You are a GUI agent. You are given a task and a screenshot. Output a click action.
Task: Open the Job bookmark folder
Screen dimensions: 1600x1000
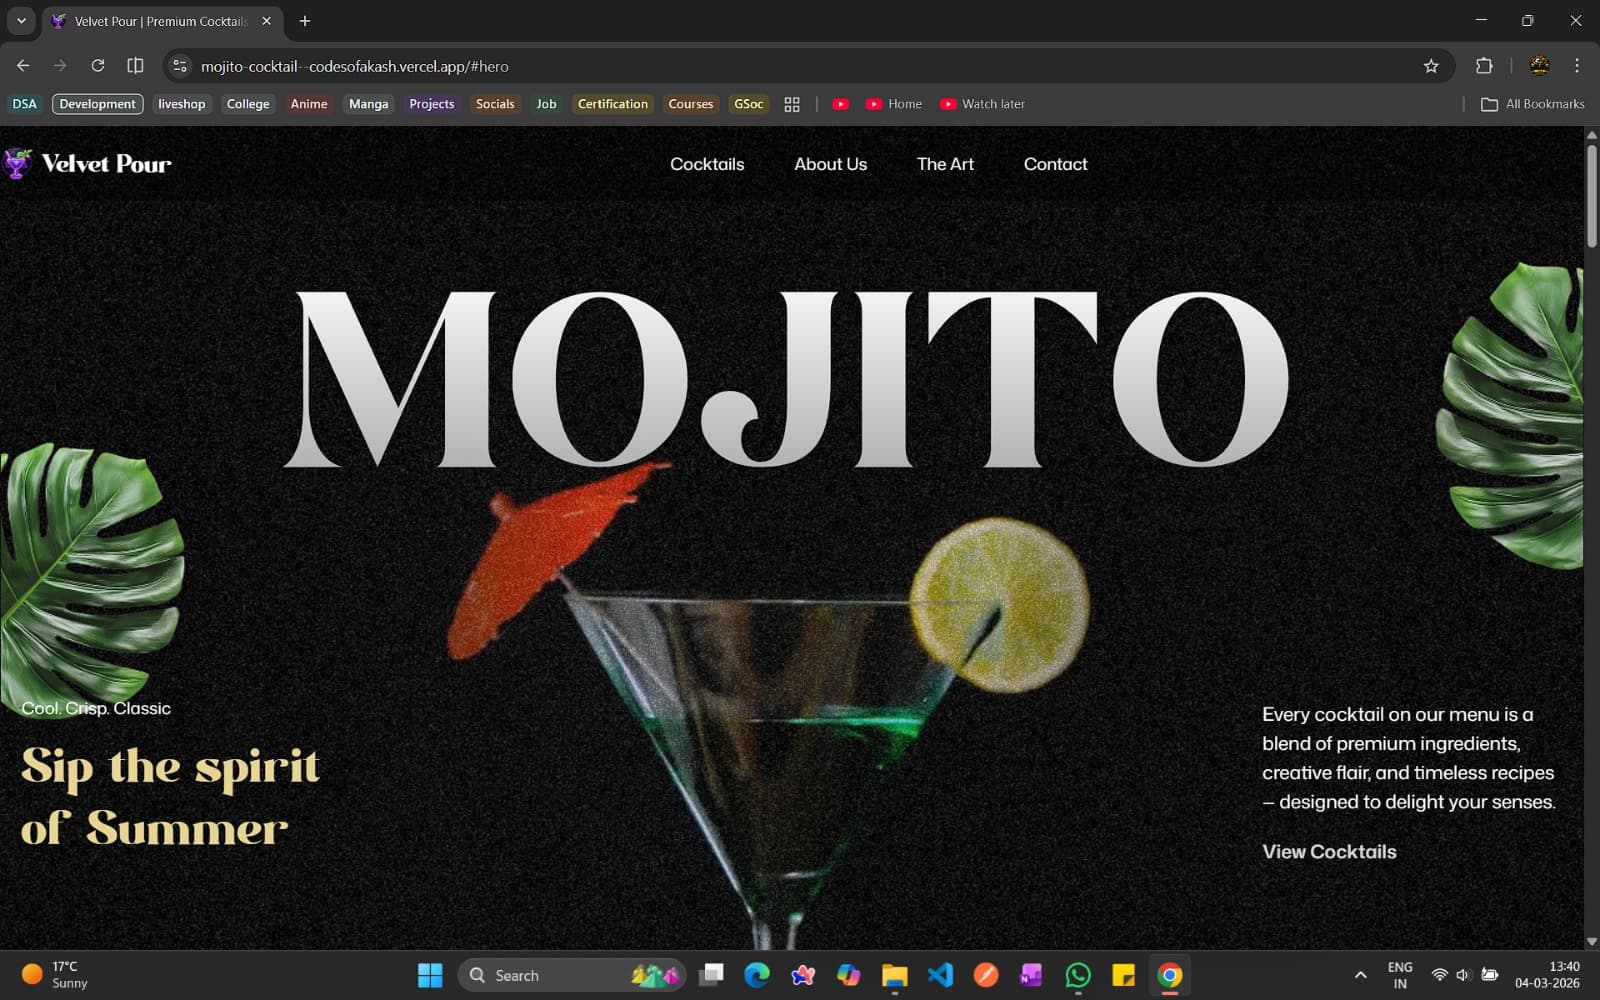point(546,104)
